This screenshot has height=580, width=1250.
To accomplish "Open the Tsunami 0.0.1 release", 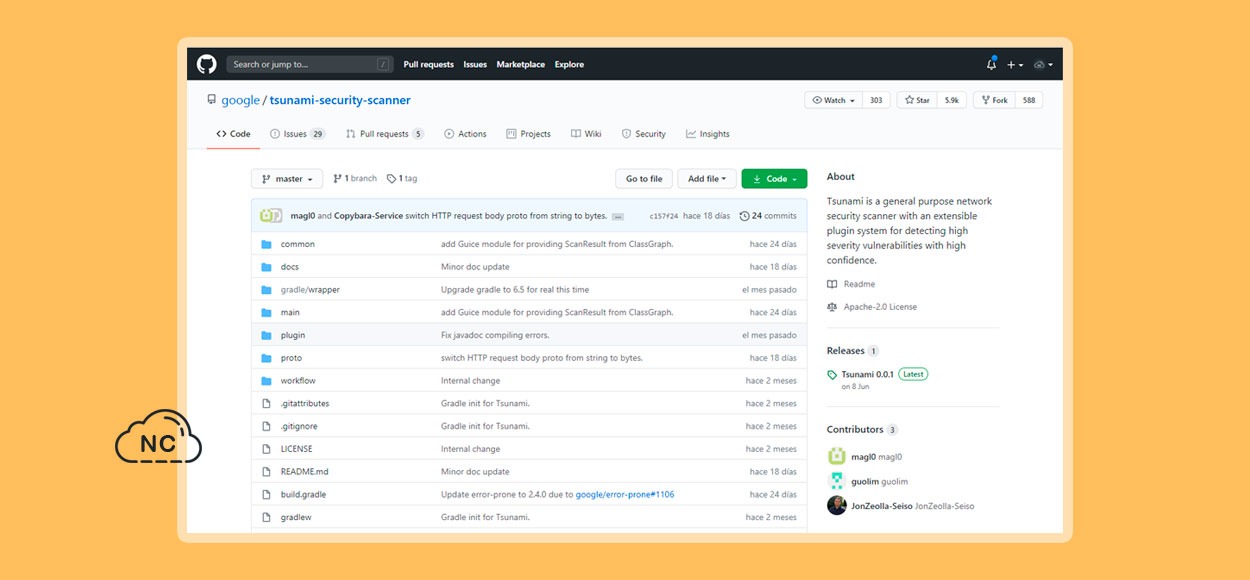I will [867, 374].
